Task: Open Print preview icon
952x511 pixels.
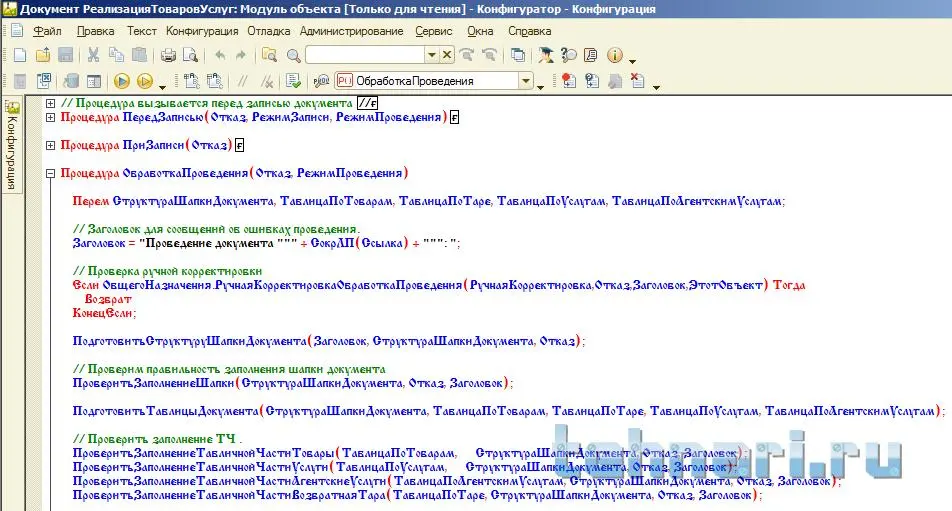Action: (x=191, y=55)
